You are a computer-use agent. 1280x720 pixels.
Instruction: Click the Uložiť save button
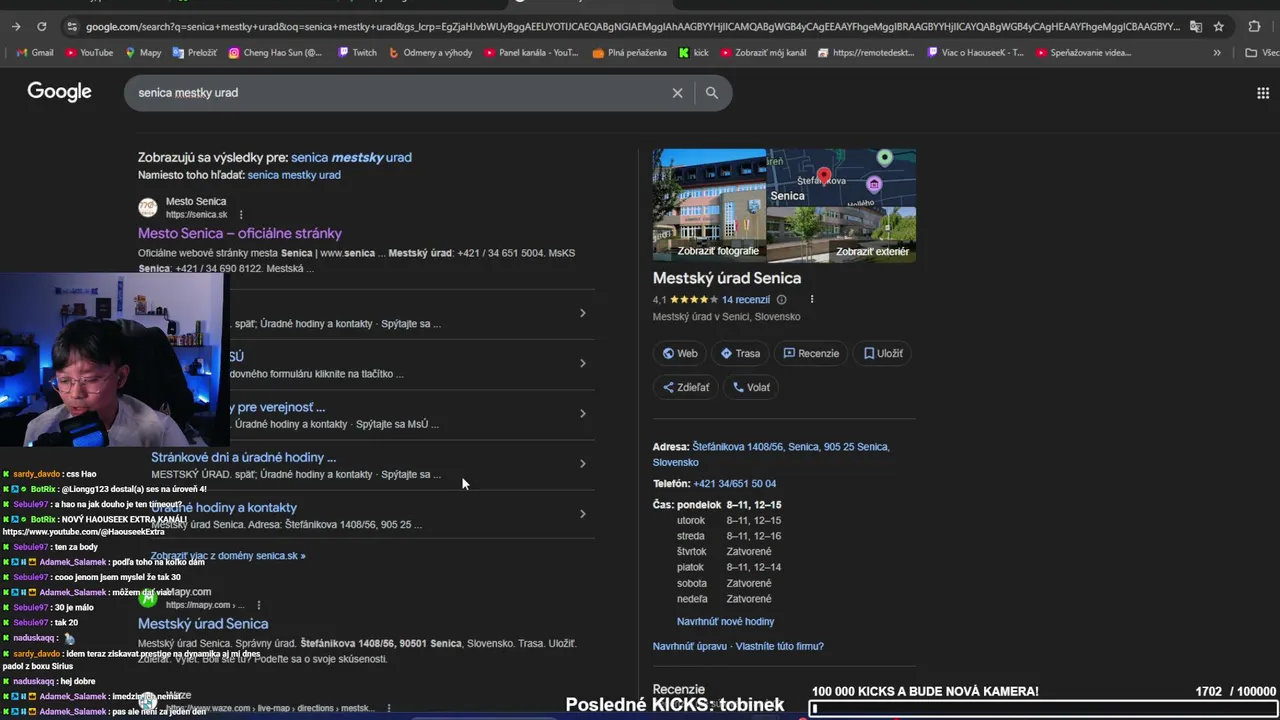pyautogui.click(x=883, y=353)
